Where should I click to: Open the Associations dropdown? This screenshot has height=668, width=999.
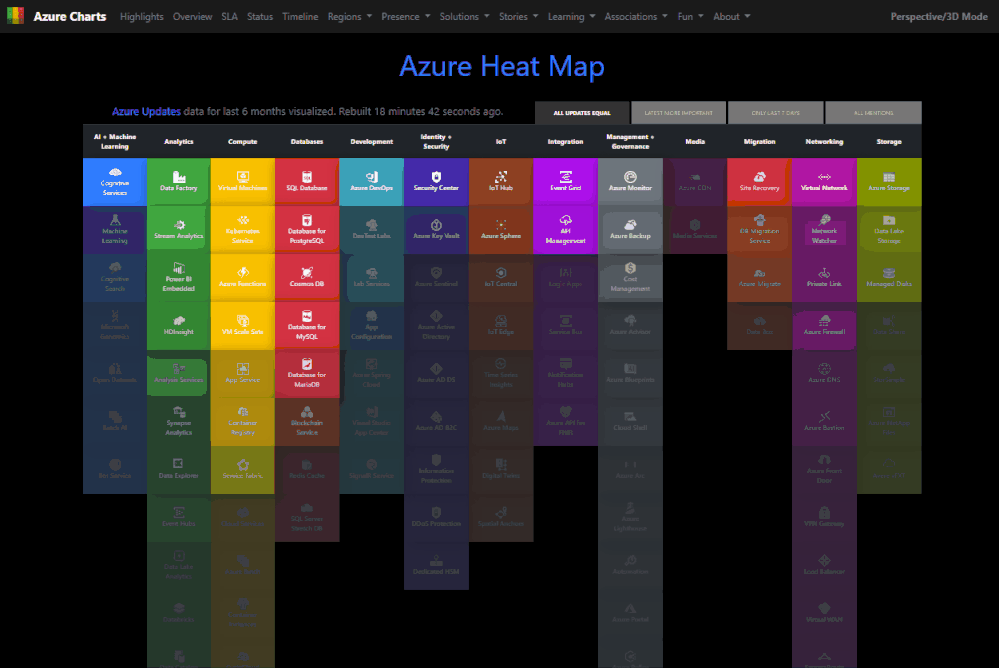(x=636, y=17)
